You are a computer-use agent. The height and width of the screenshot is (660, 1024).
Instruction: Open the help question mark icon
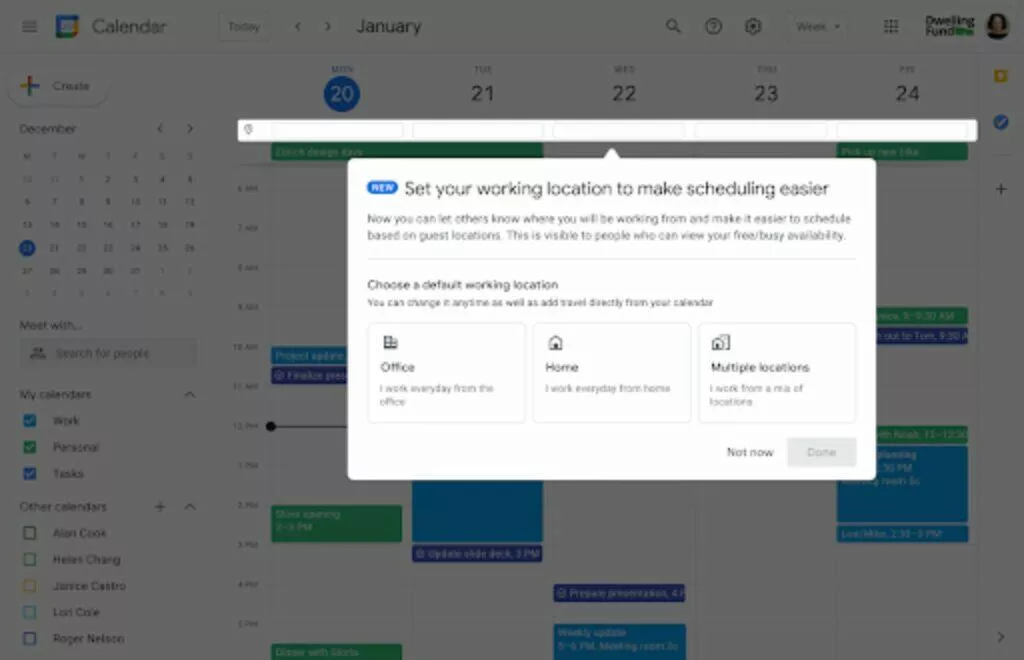click(x=713, y=27)
